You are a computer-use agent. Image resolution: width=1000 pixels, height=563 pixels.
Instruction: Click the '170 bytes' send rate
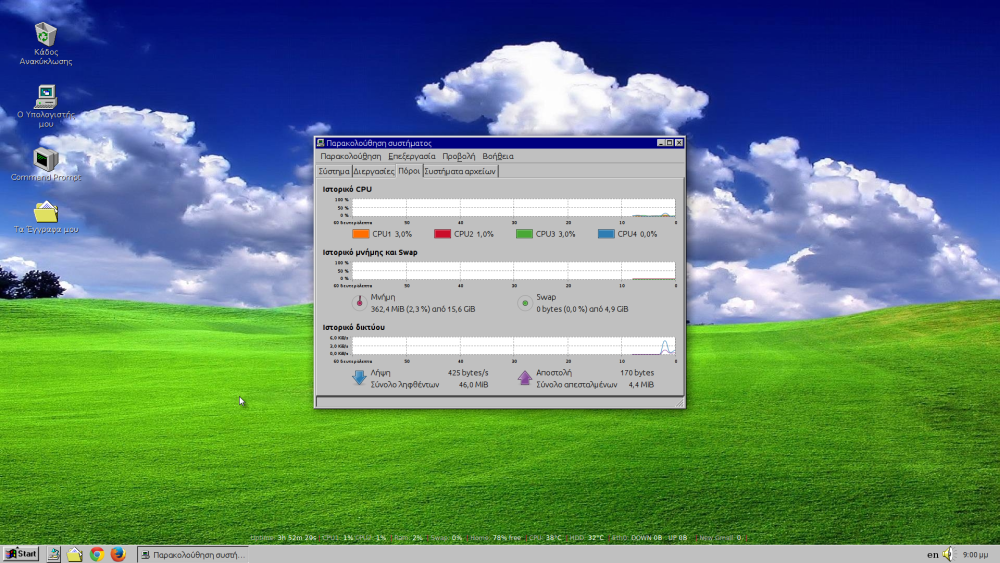[x=637, y=373]
